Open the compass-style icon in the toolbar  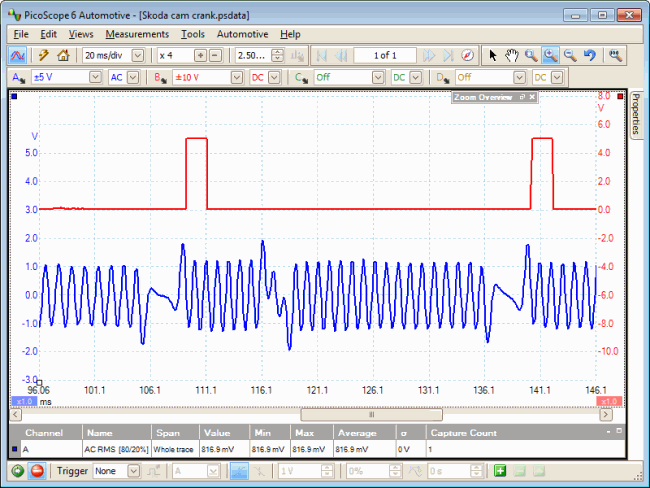[x=467, y=55]
